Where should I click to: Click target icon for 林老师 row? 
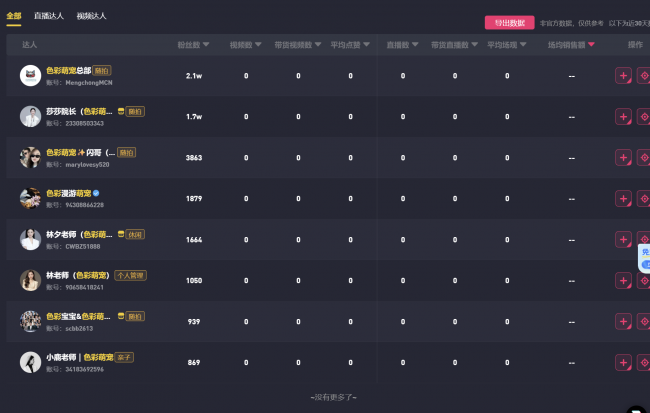click(644, 281)
